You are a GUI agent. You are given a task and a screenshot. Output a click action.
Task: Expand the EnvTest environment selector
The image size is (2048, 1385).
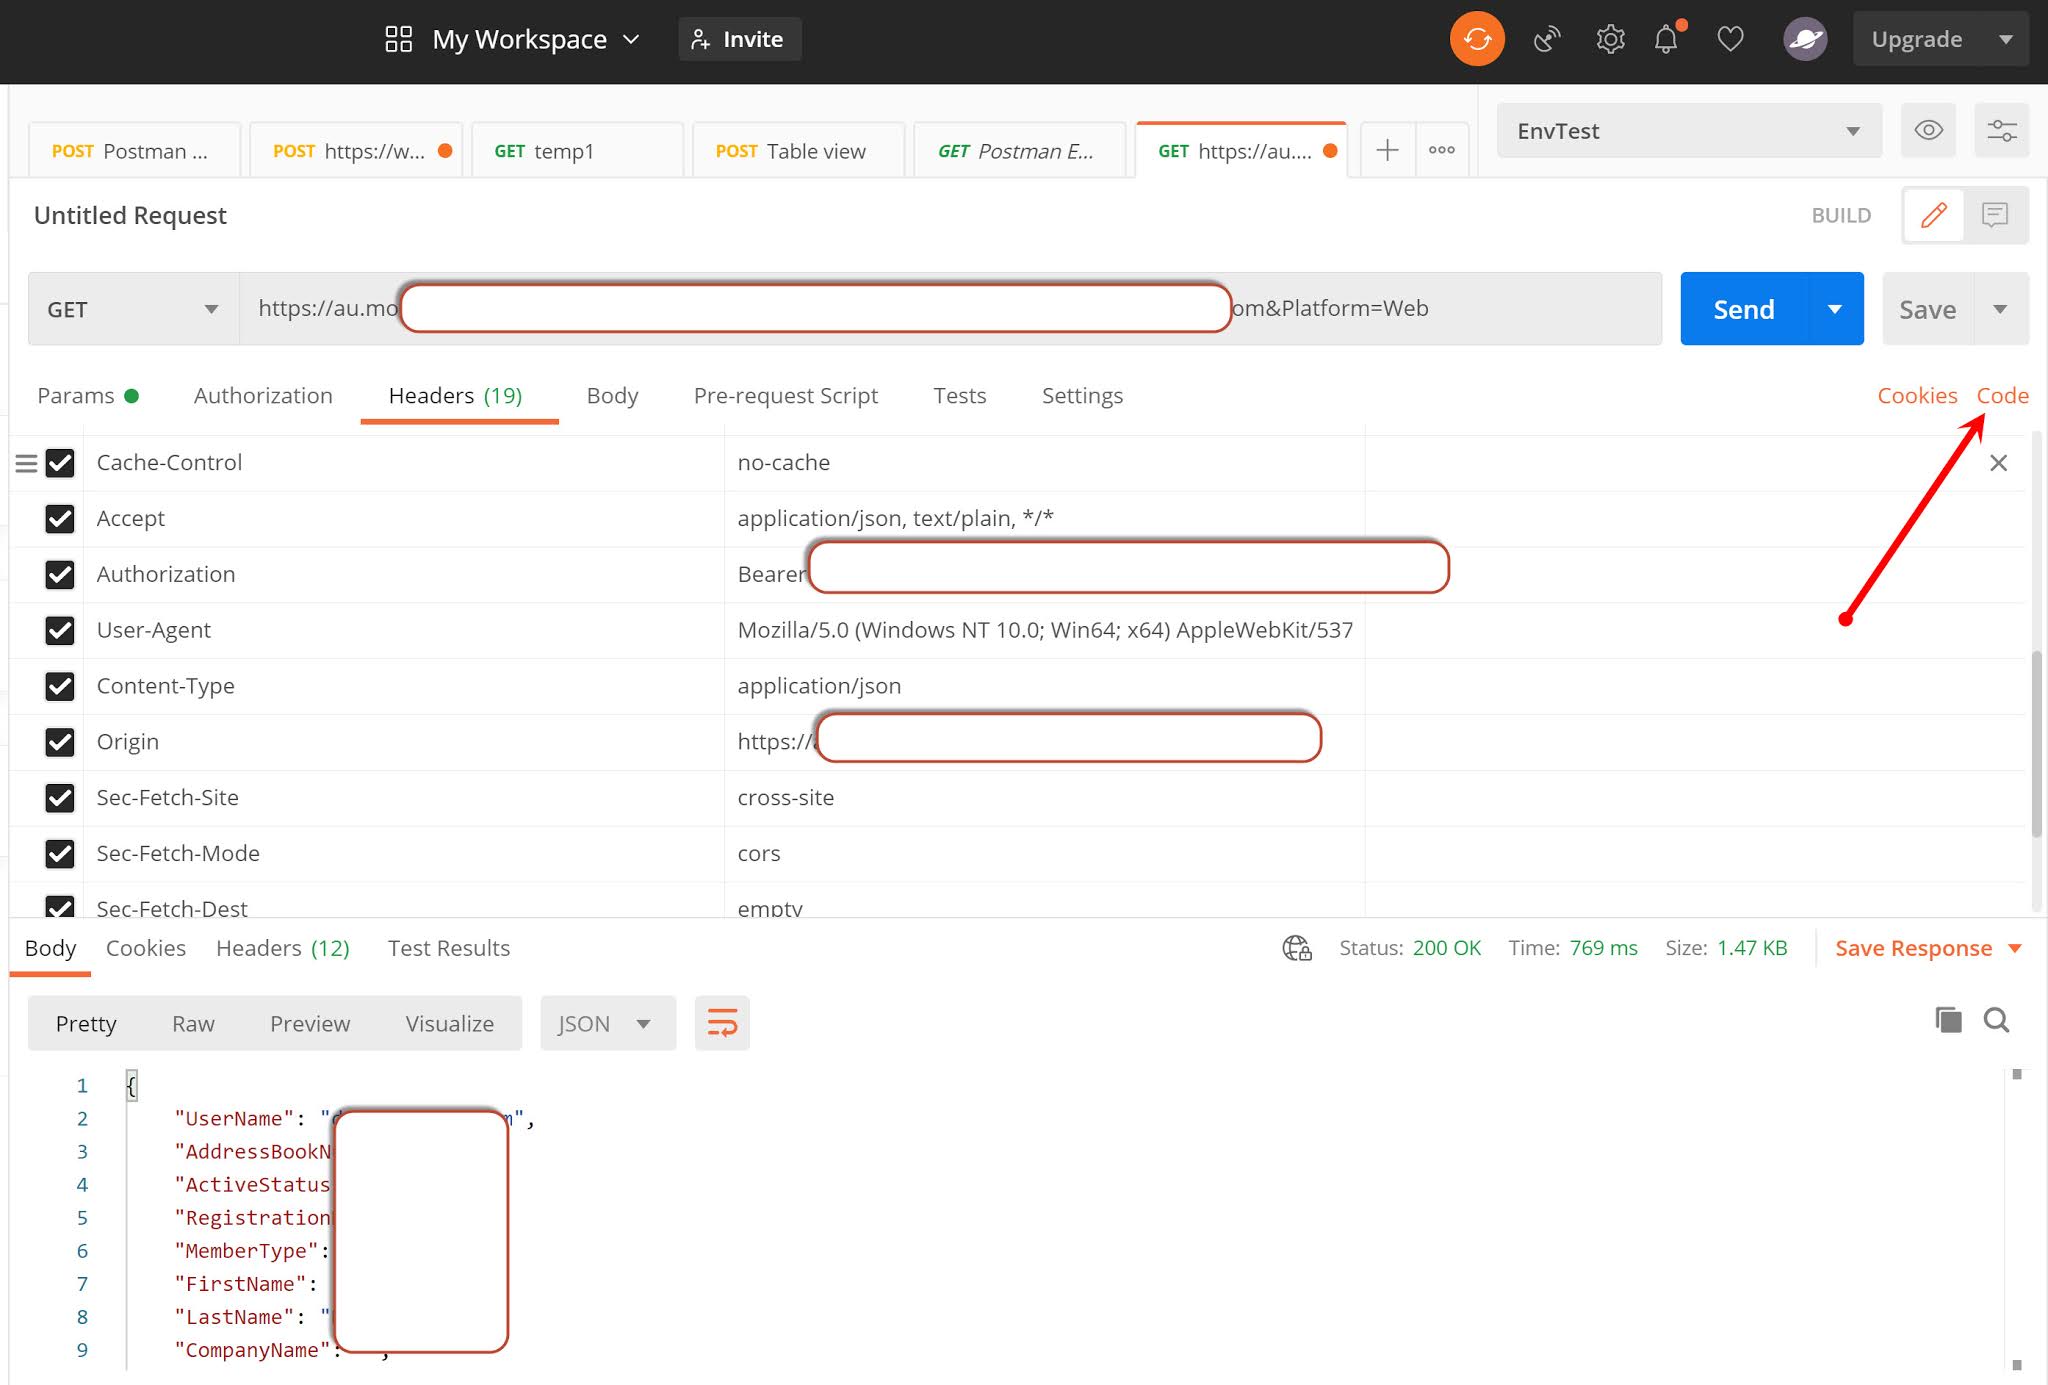(1852, 130)
